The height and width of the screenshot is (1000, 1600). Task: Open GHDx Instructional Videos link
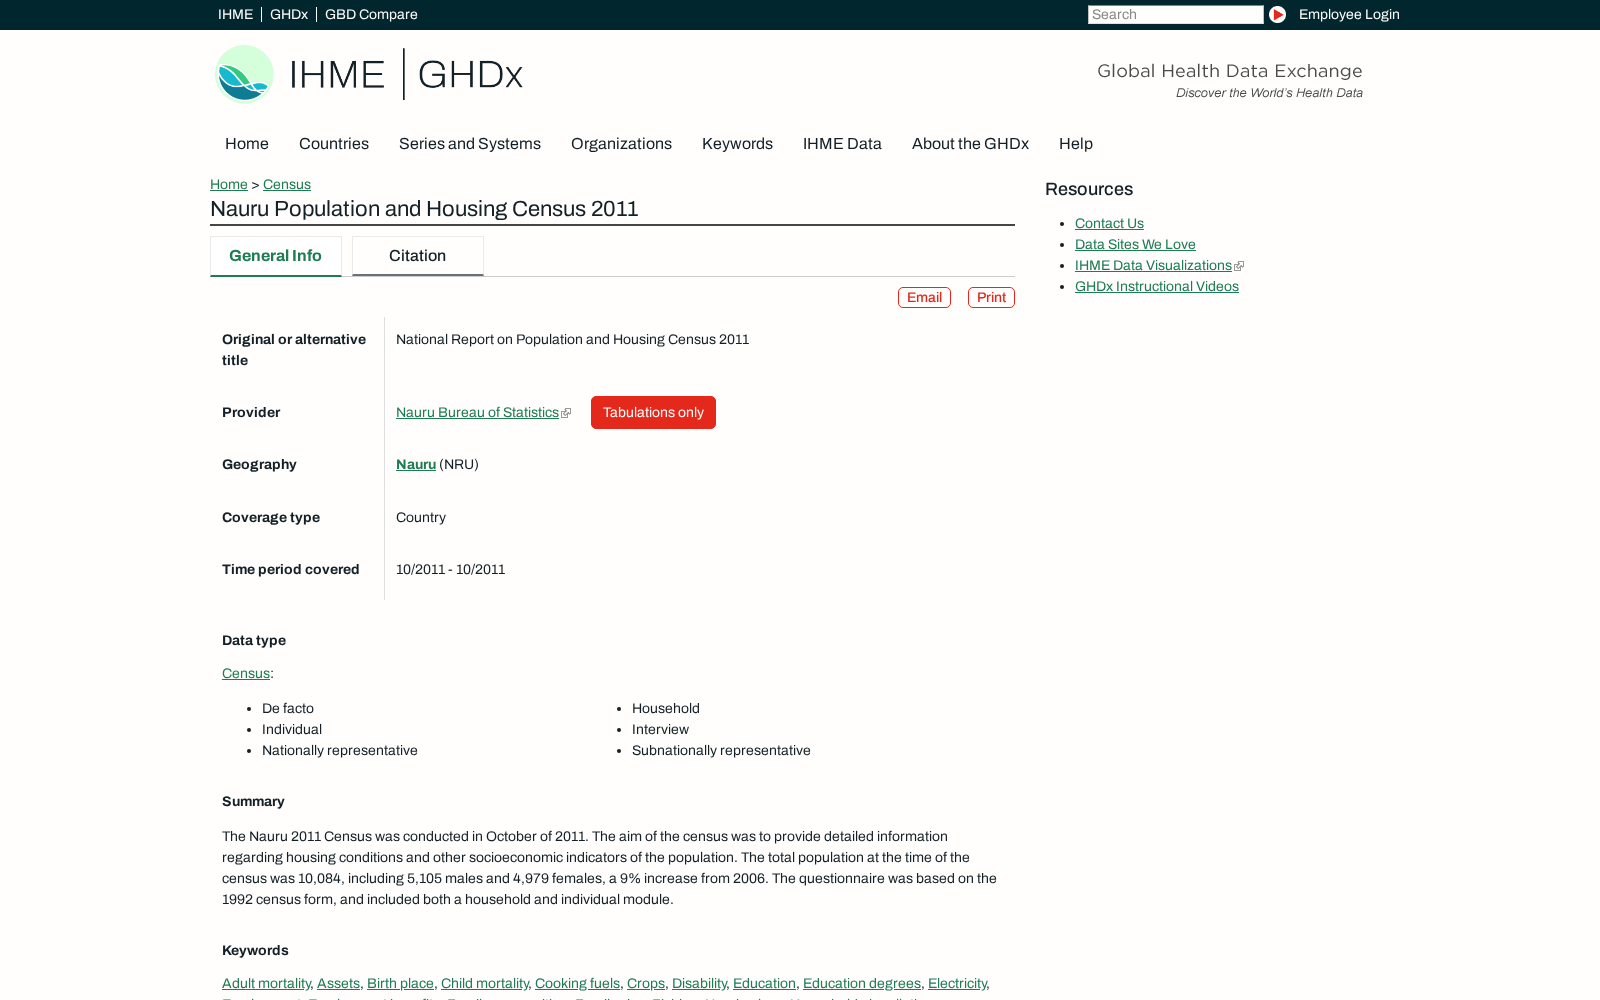[x=1157, y=286]
